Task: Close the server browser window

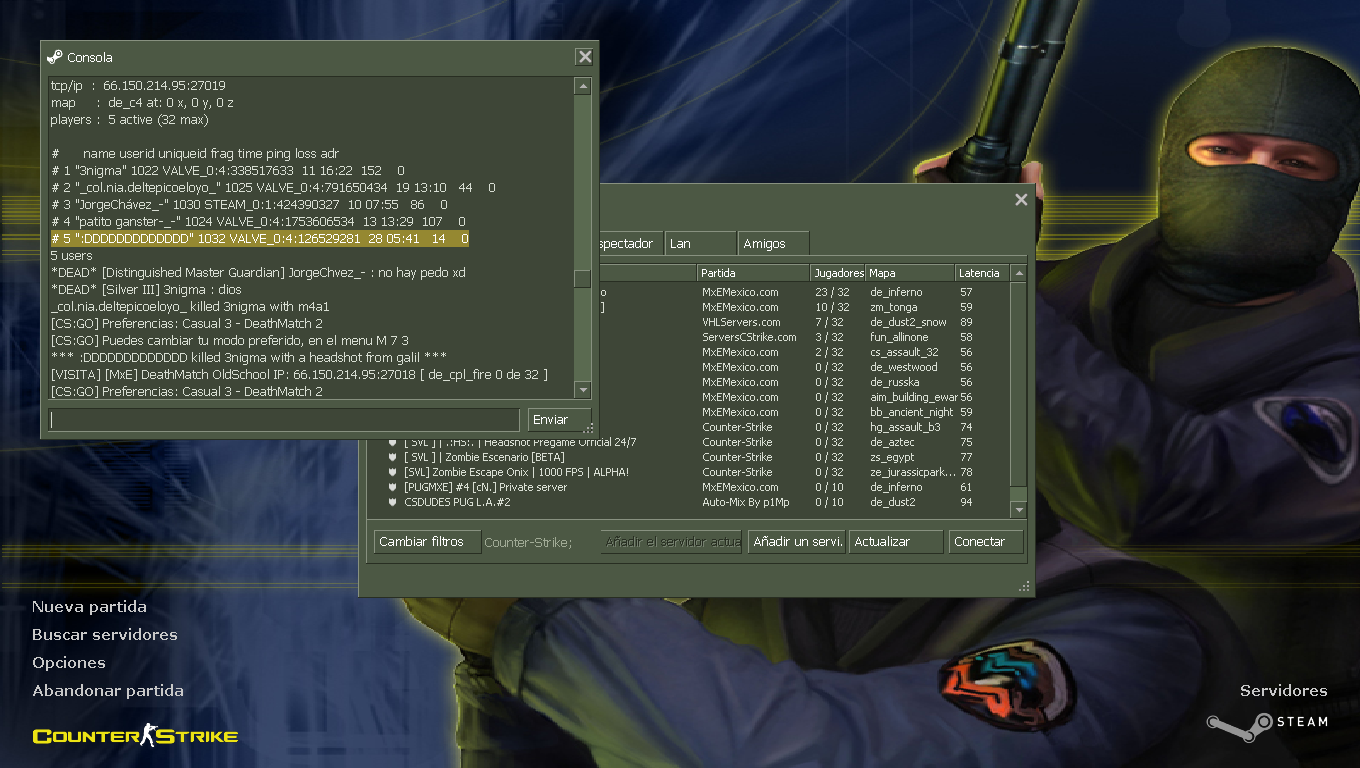Action: (x=1021, y=200)
